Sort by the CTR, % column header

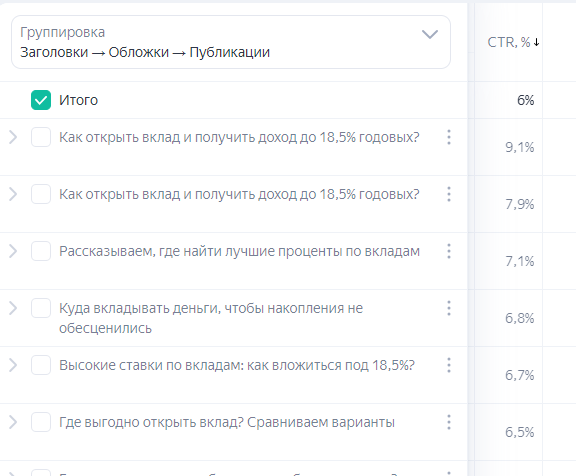tap(513, 42)
